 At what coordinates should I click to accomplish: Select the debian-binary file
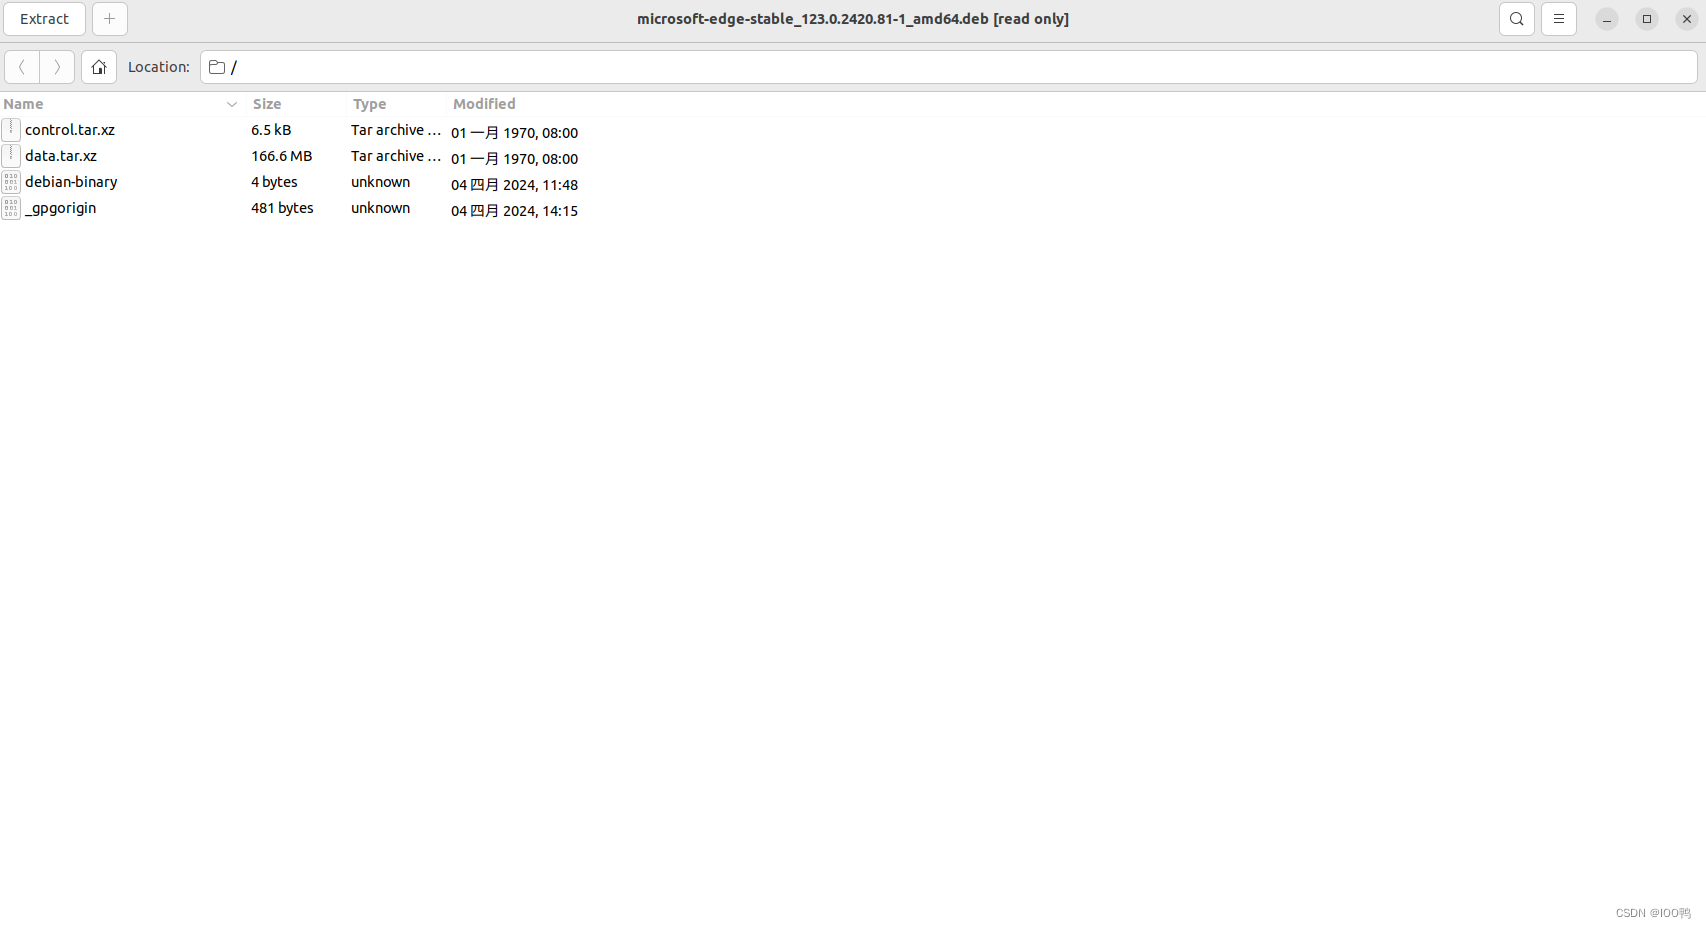pos(71,182)
